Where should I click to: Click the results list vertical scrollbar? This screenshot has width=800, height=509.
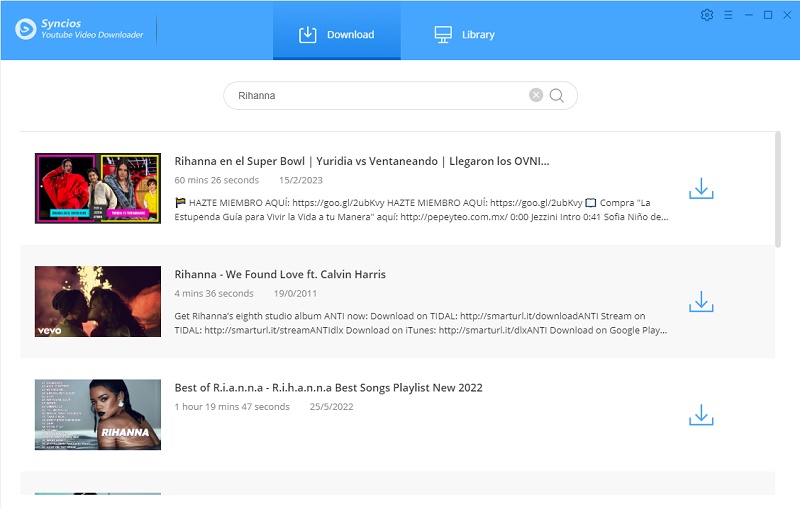(778, 190)
